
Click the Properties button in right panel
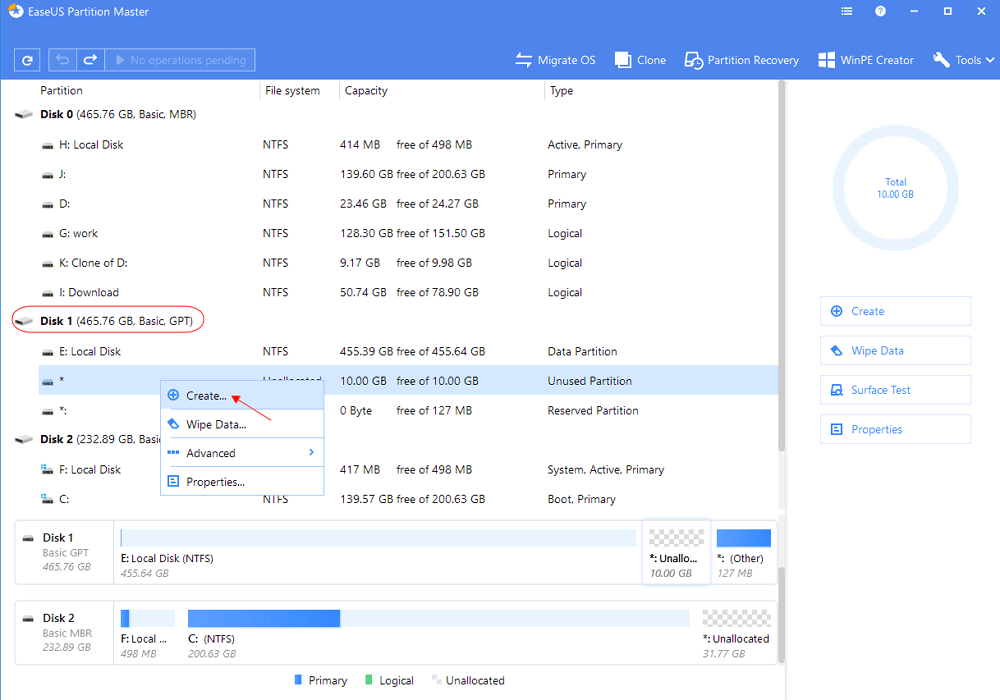[x=895, y=430]
